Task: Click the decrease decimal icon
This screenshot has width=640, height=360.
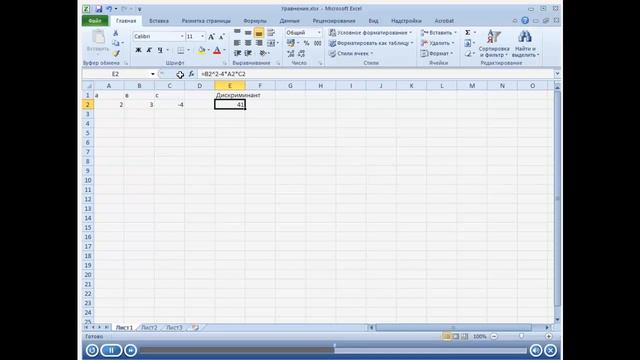Action: click(x=302, y=53)
